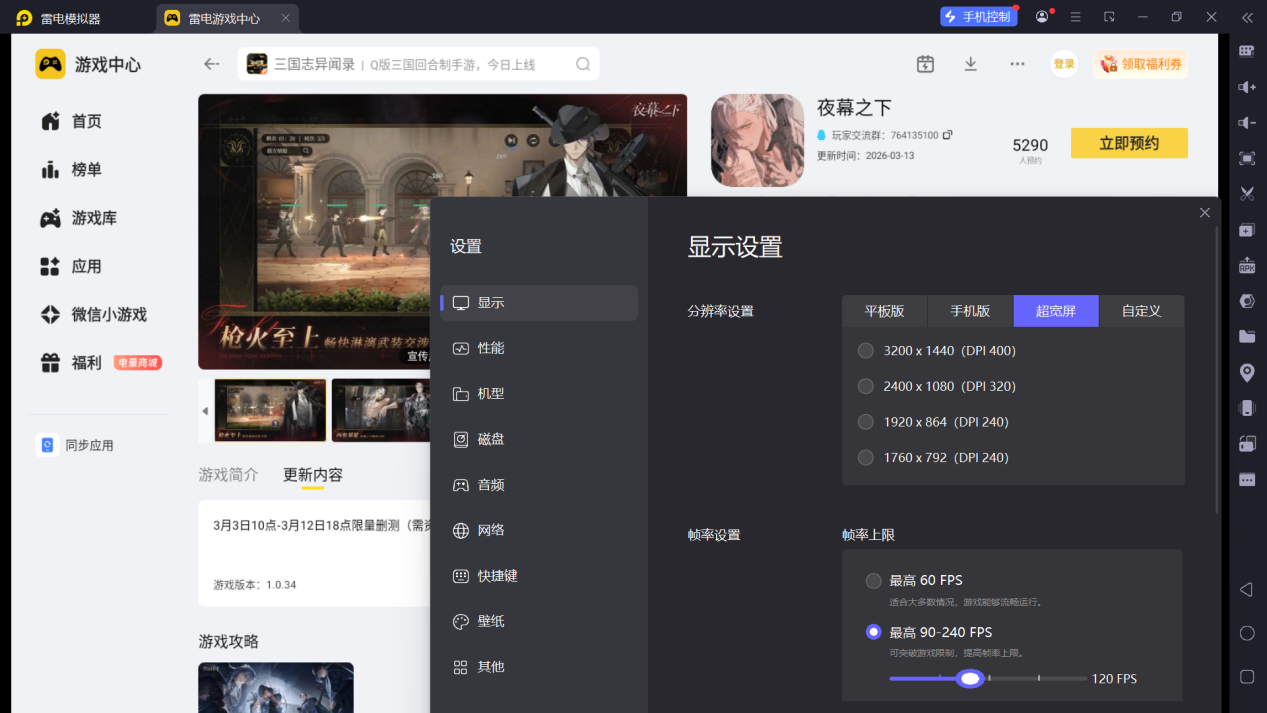
Task: Click the 登录 login button
Action: point(1064,64)
